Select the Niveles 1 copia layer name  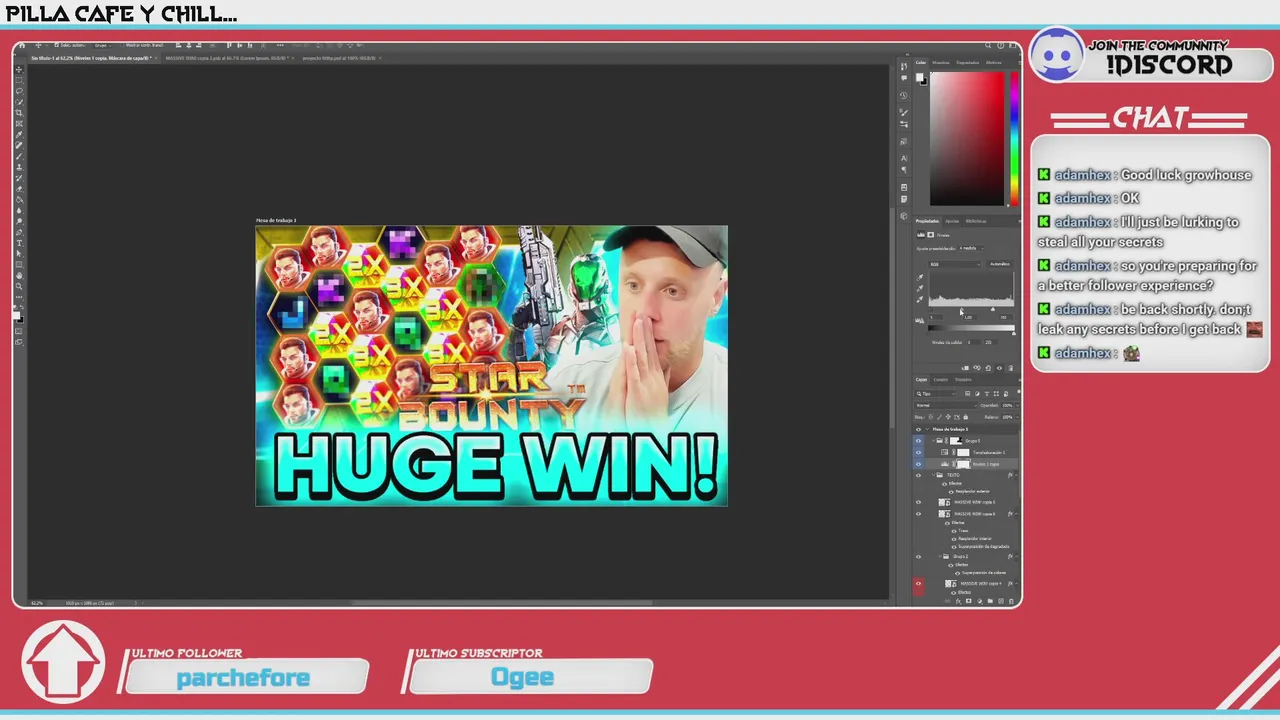(x=986, y=464)
